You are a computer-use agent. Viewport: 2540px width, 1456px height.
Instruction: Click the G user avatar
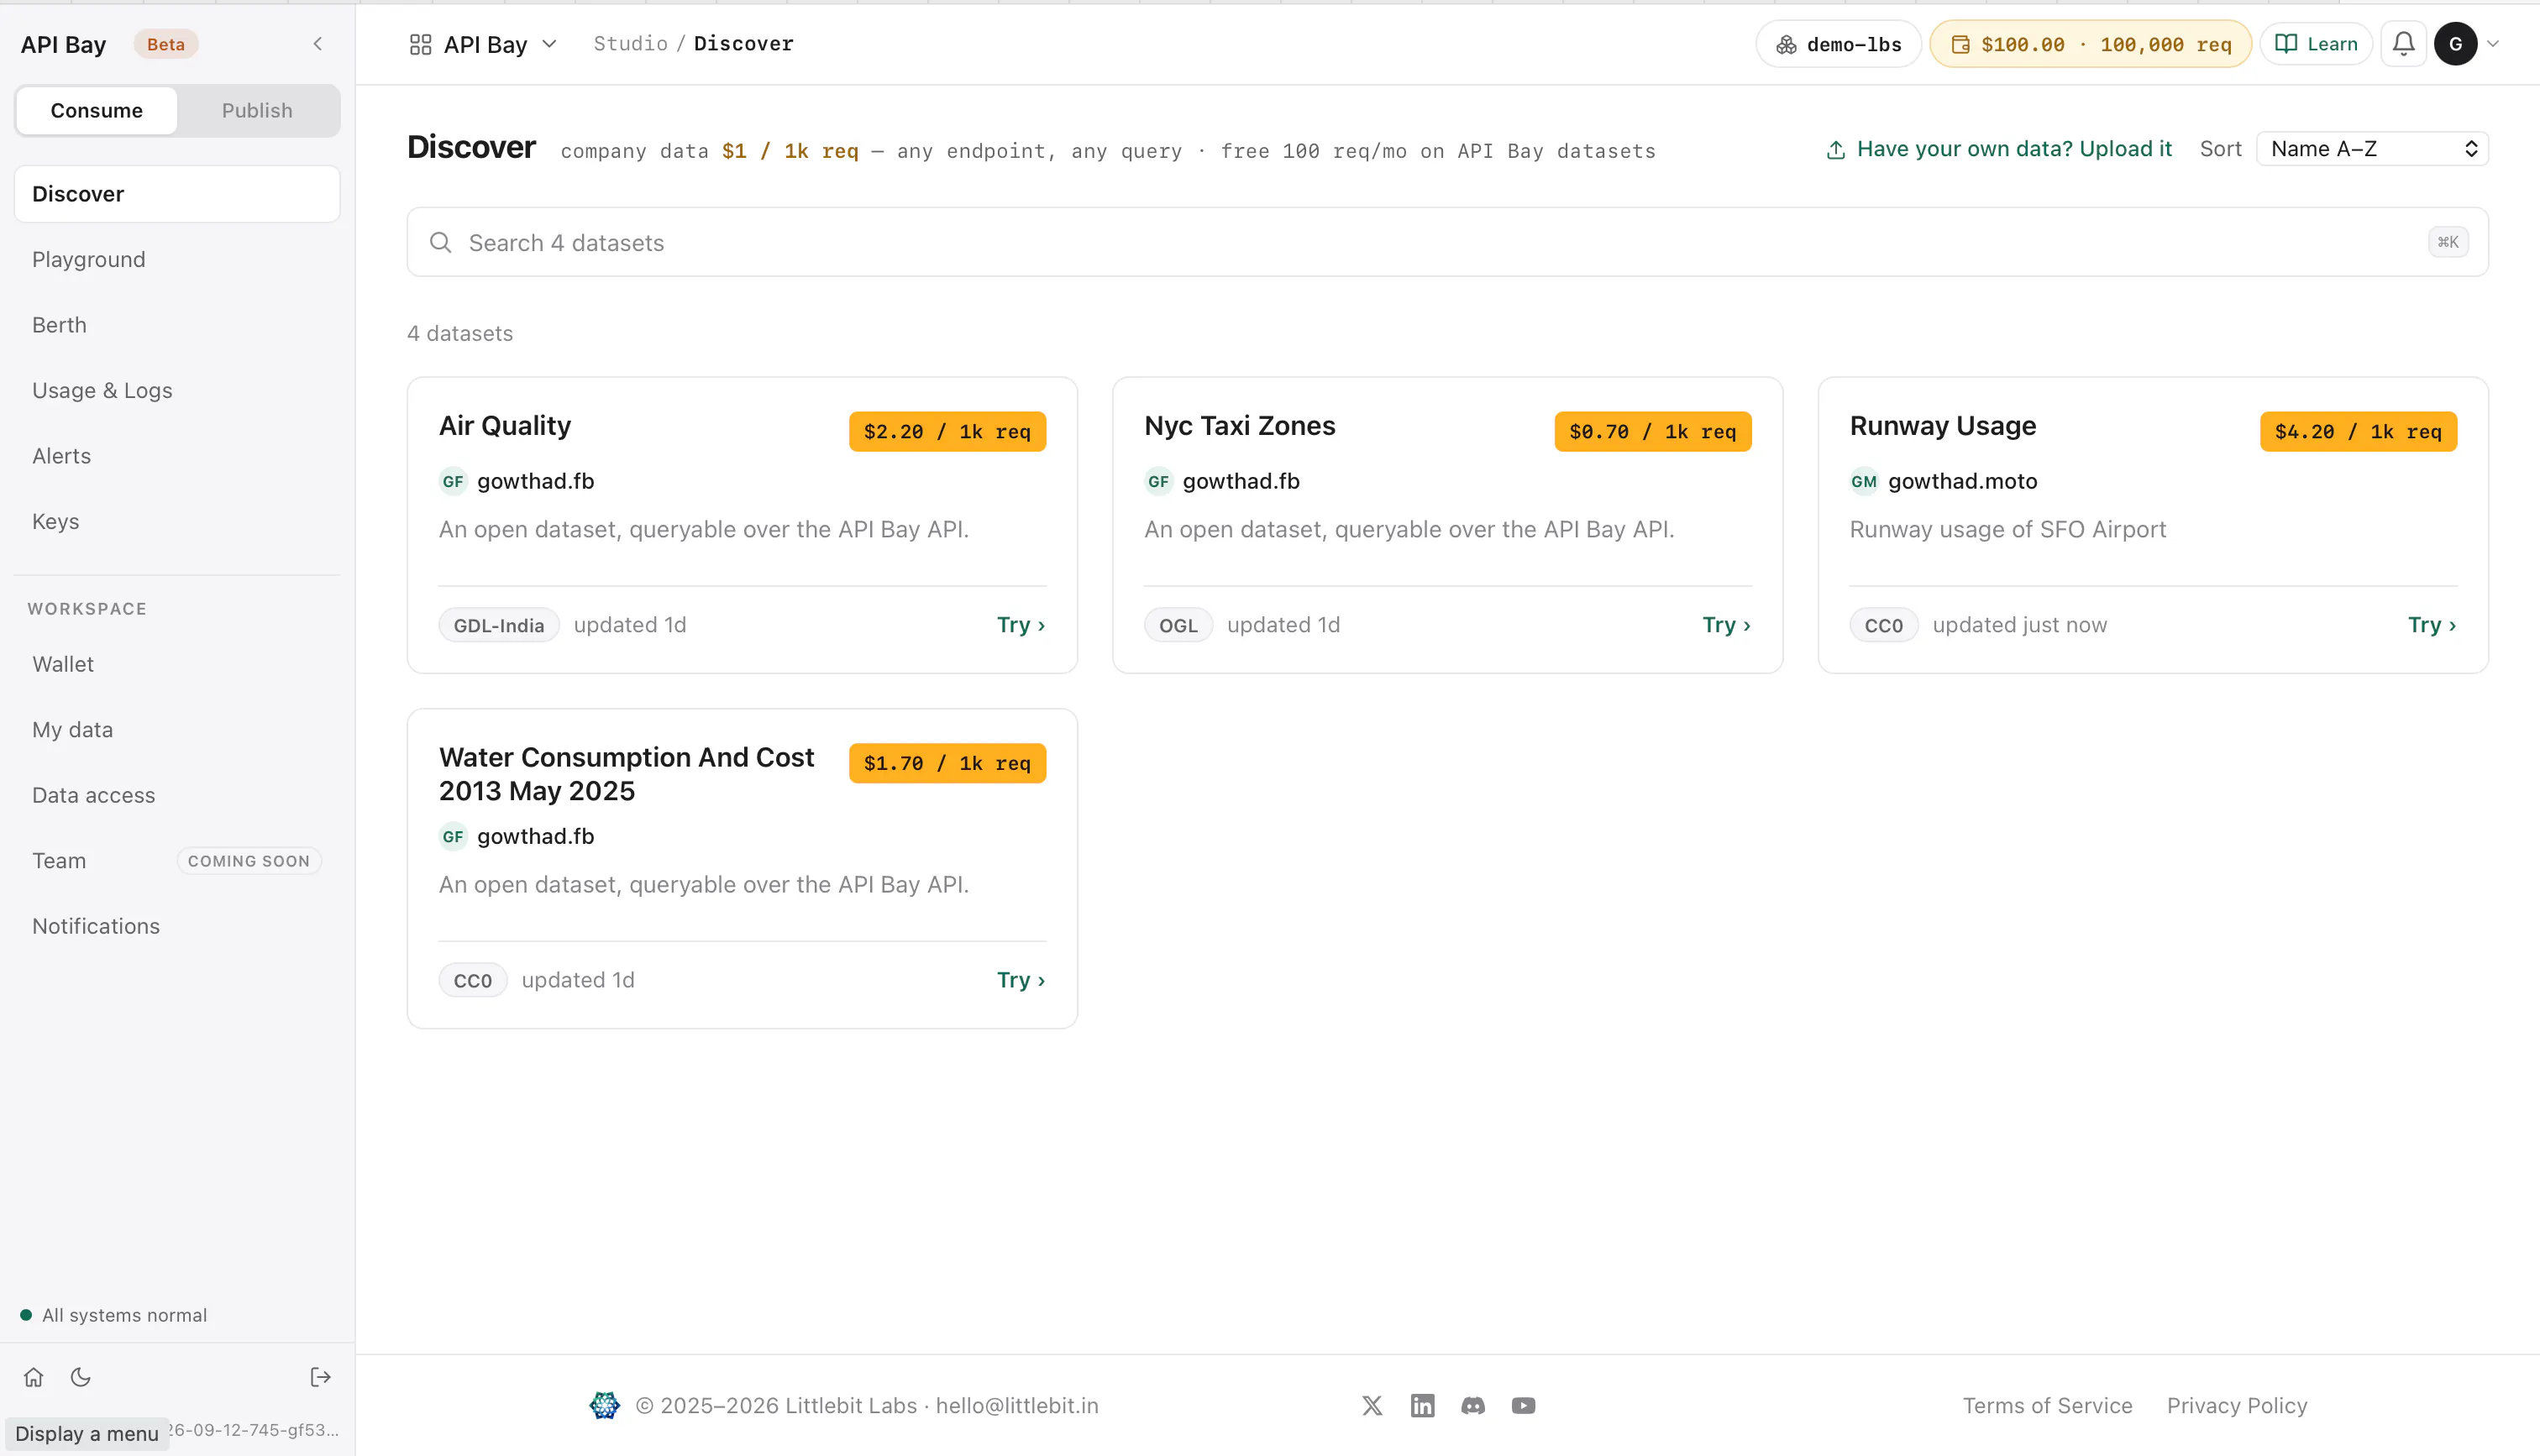(x=2455, y=44)
